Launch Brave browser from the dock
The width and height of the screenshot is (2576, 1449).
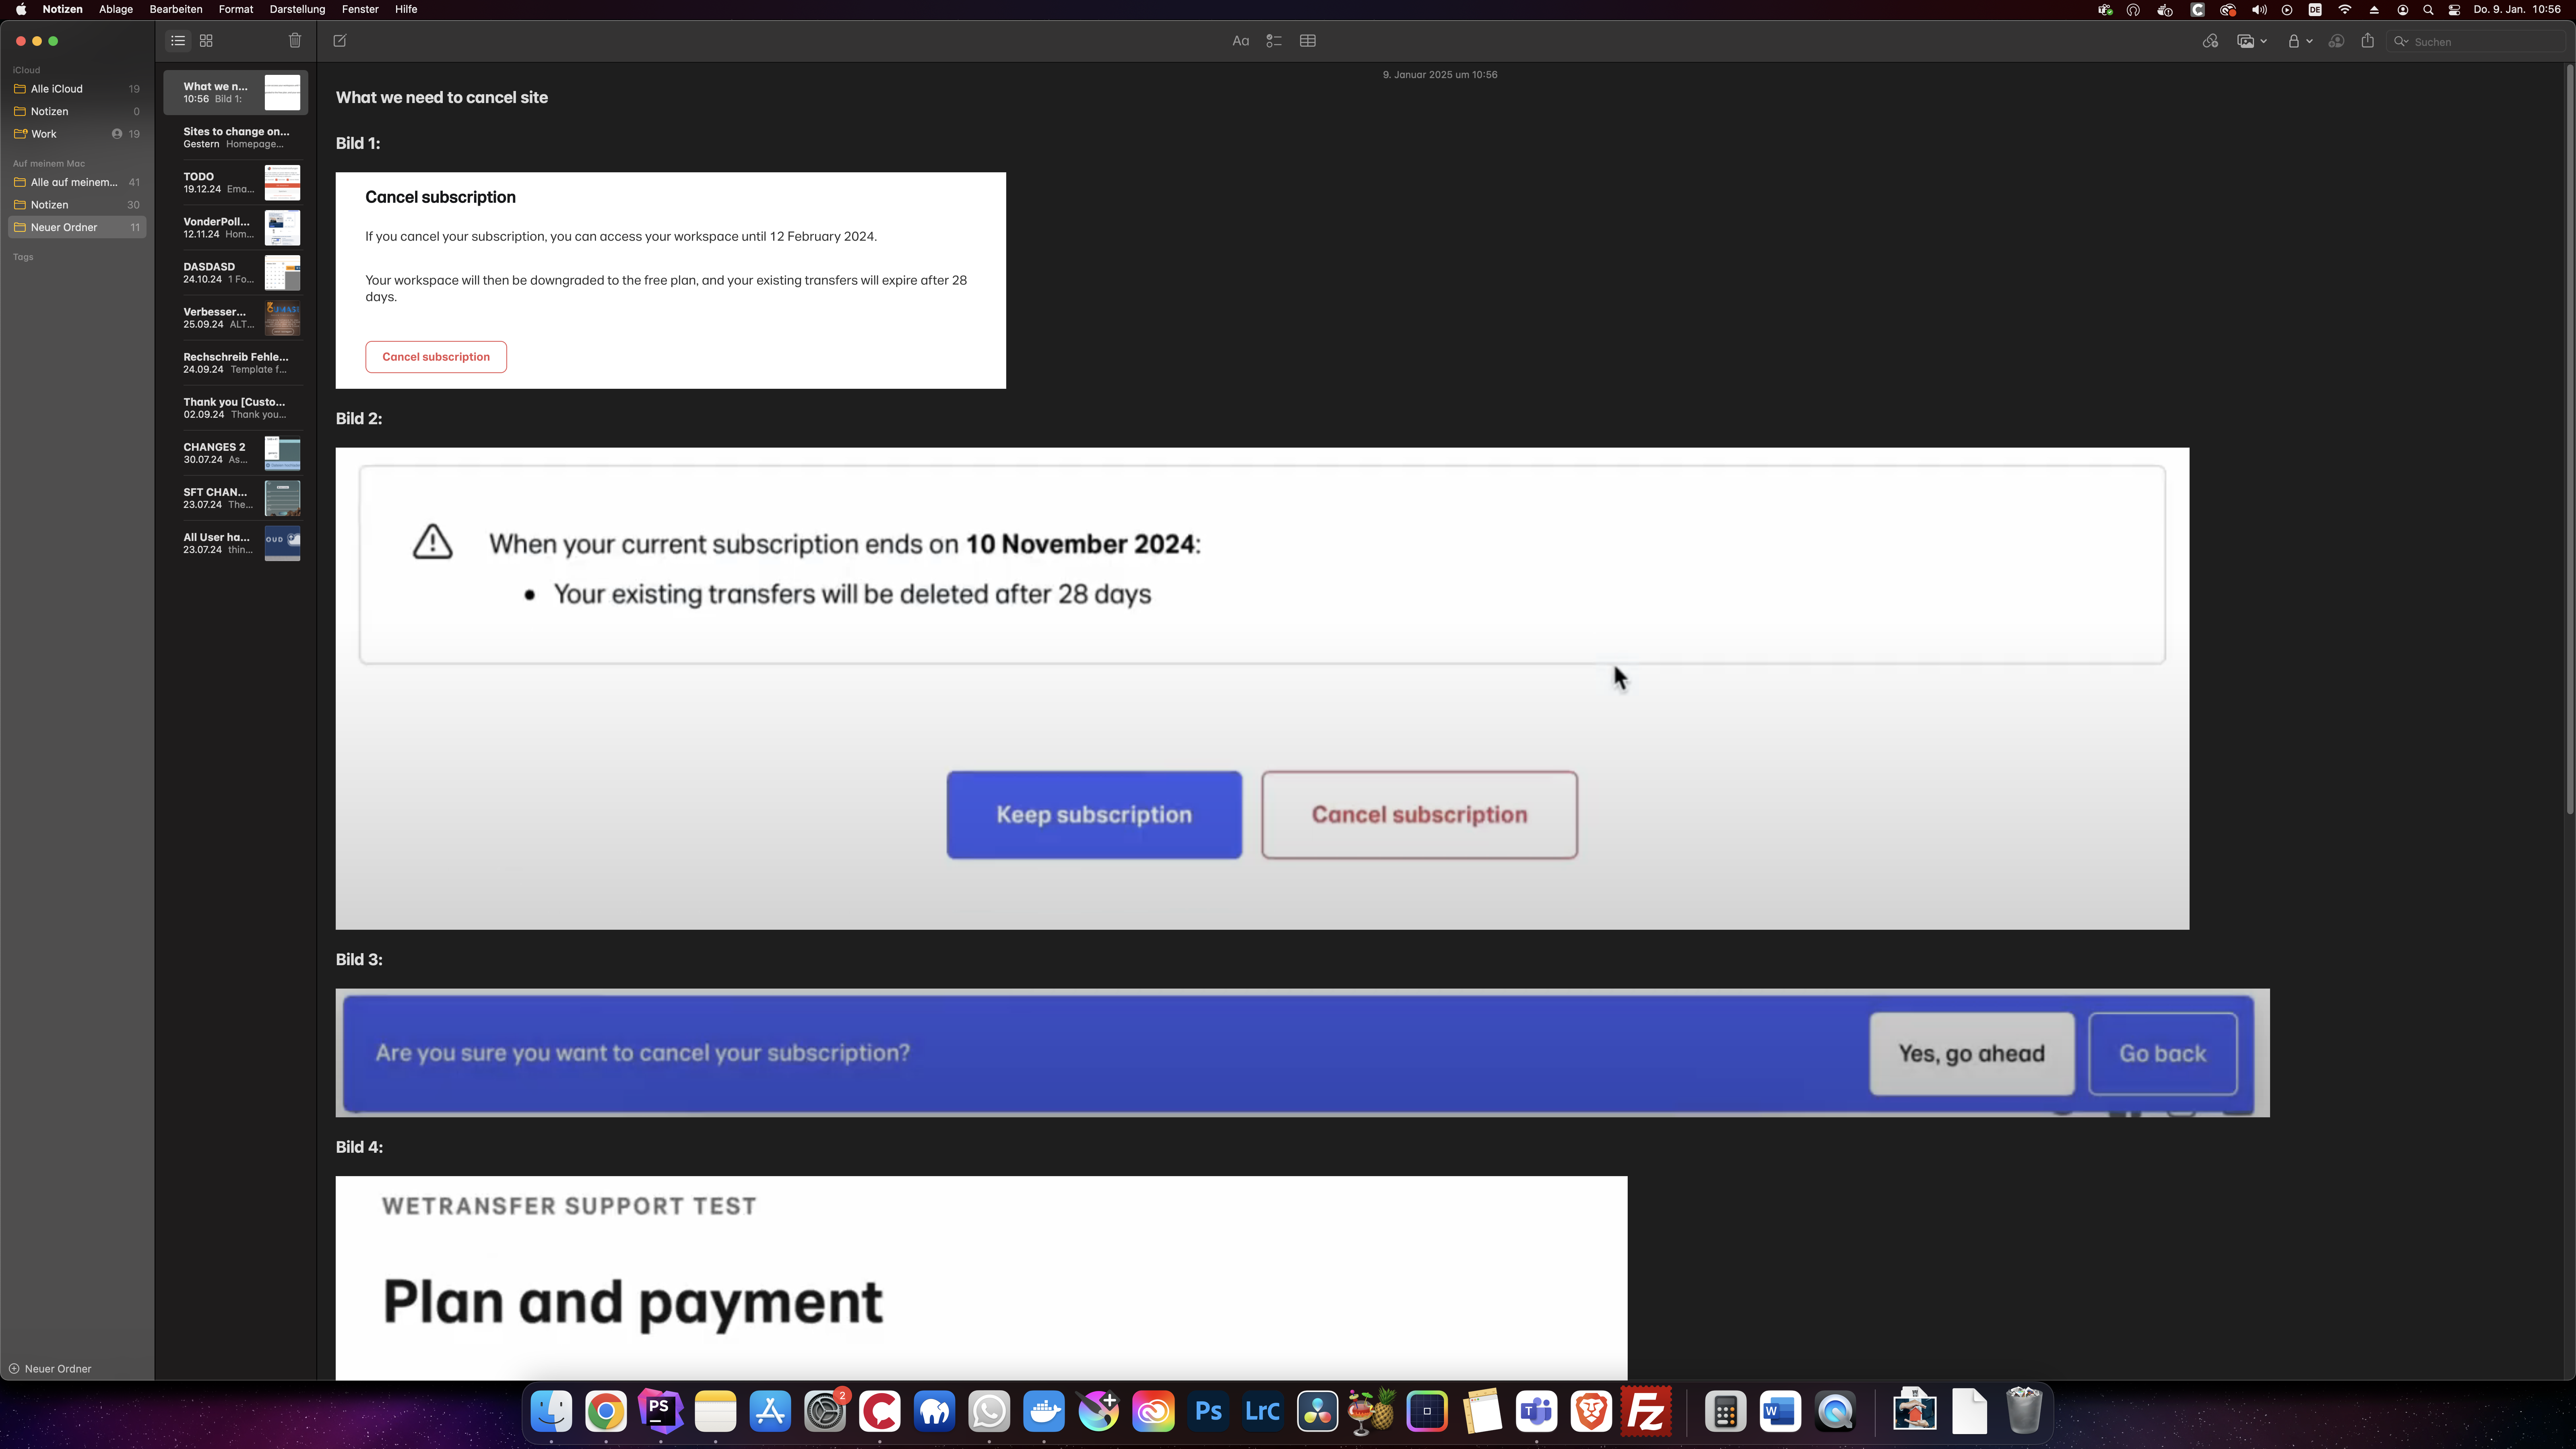1591,1412
